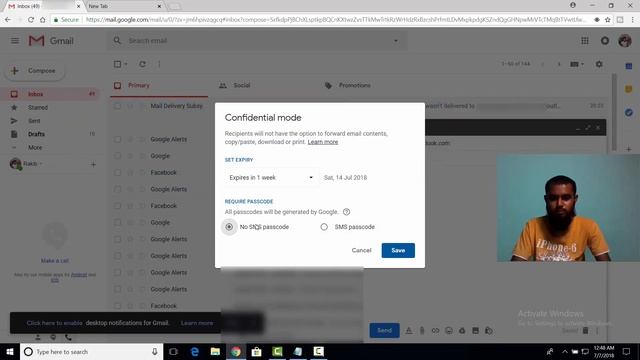
Task: Refresh the inbox list
Action: [142, 64]
